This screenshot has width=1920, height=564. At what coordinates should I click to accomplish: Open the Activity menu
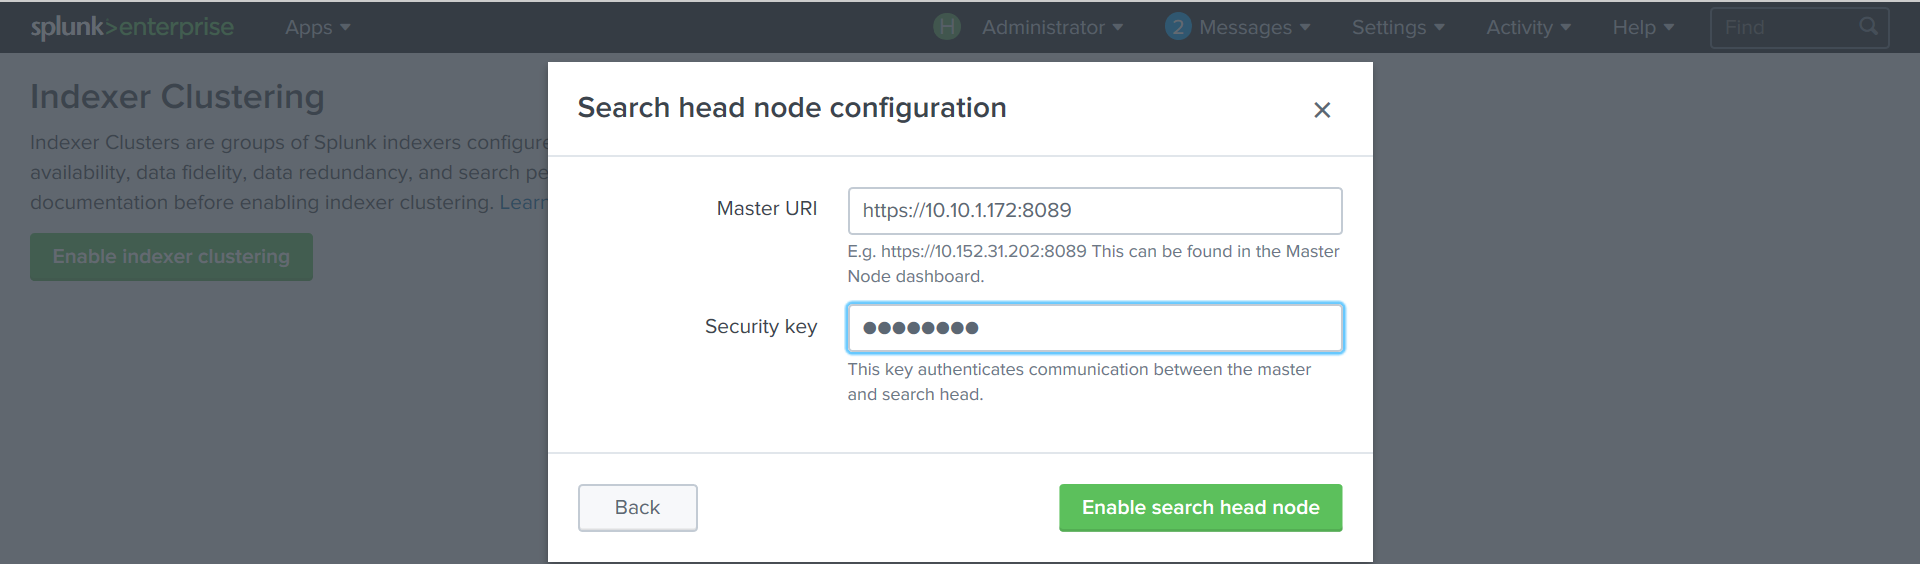(x=1528, y=28)
